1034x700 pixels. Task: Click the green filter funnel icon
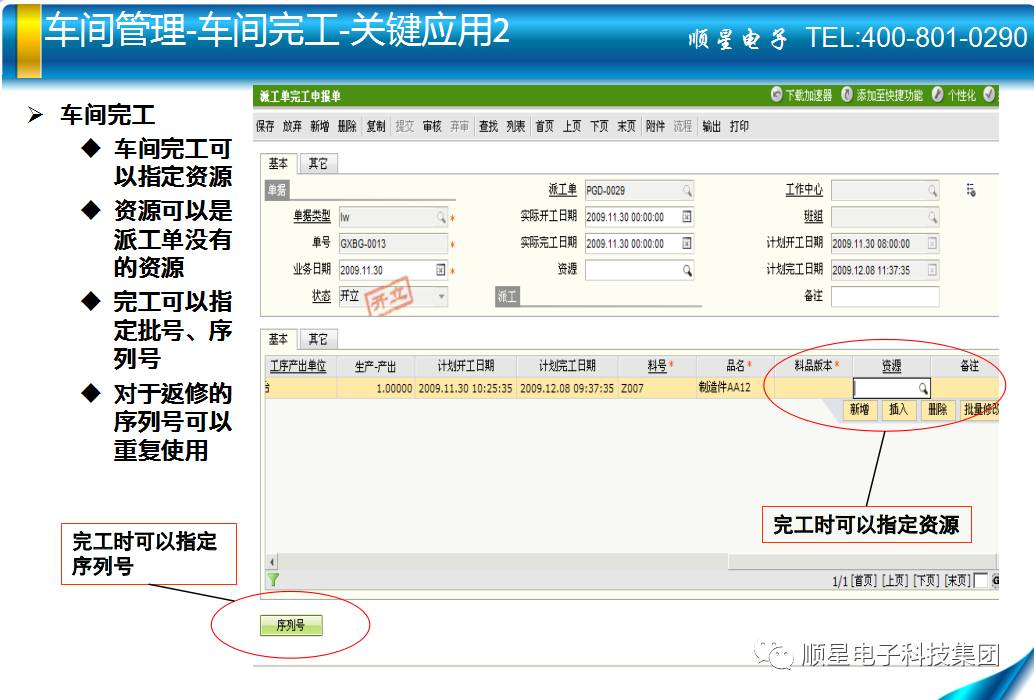pos(273,579)
